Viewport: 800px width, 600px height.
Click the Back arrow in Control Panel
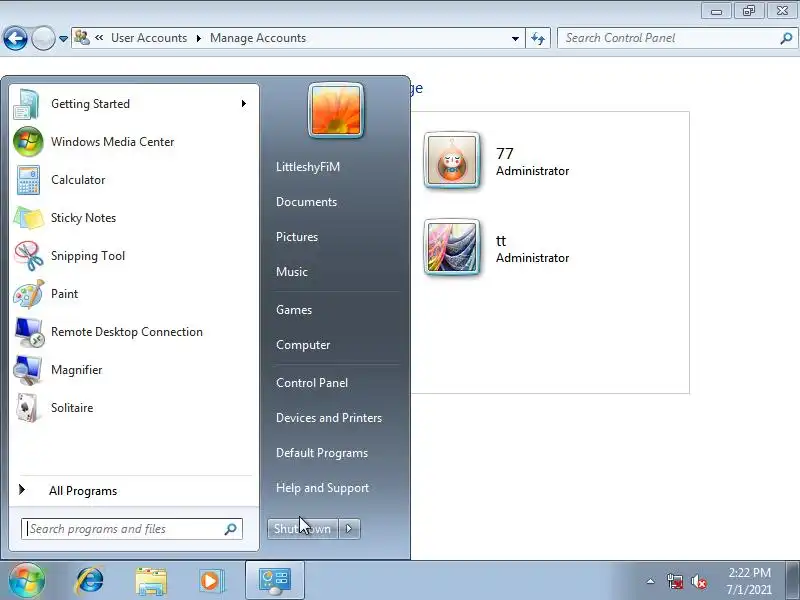(x=15, y=38)
